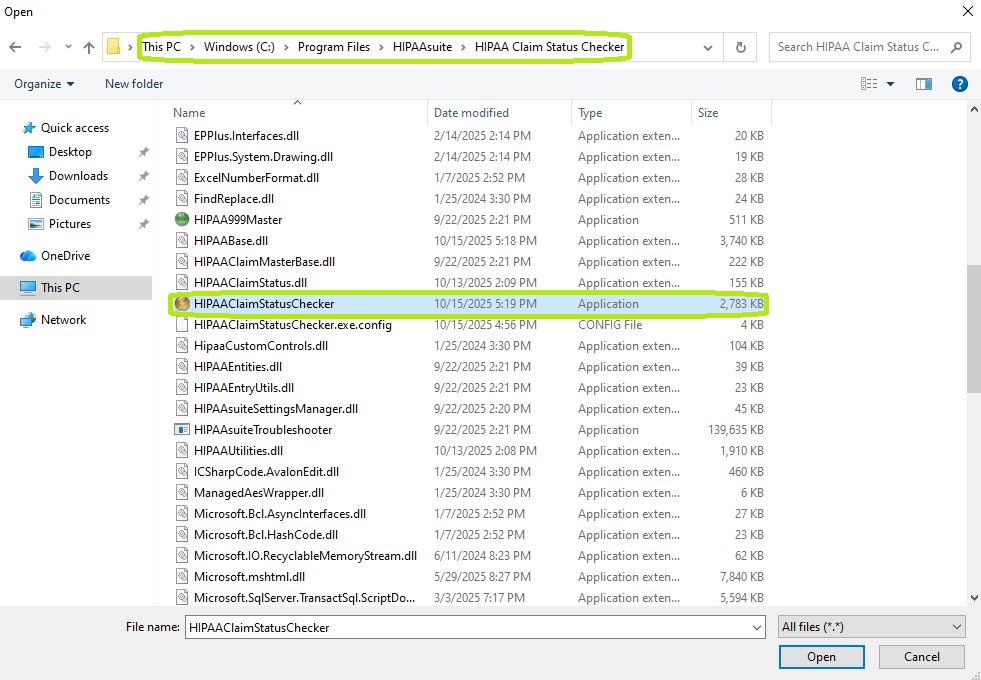Expand the address bar history dropdown
The image size is (981, 680).
pyautogui.click(x=708, y=47)
